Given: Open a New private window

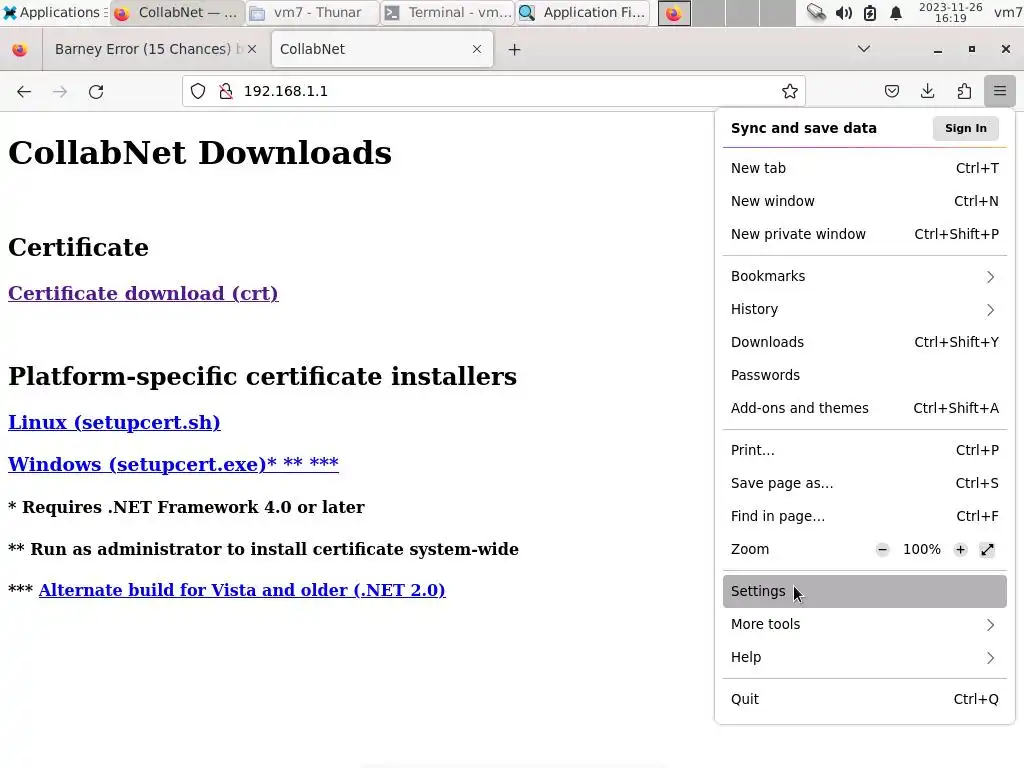Looking at the screenshot, I should click(865, 234).
